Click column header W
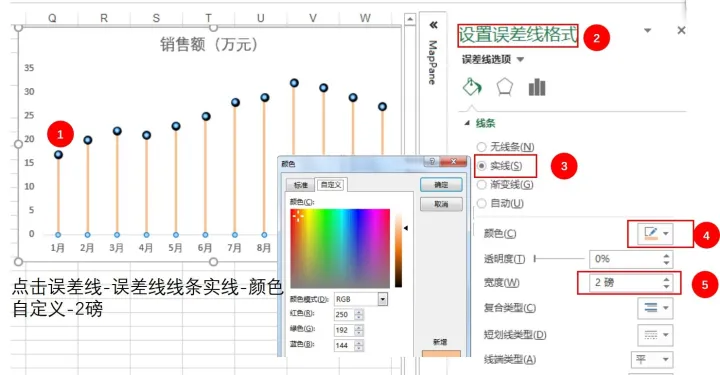 pyautogui.click(x=365, y=18)
